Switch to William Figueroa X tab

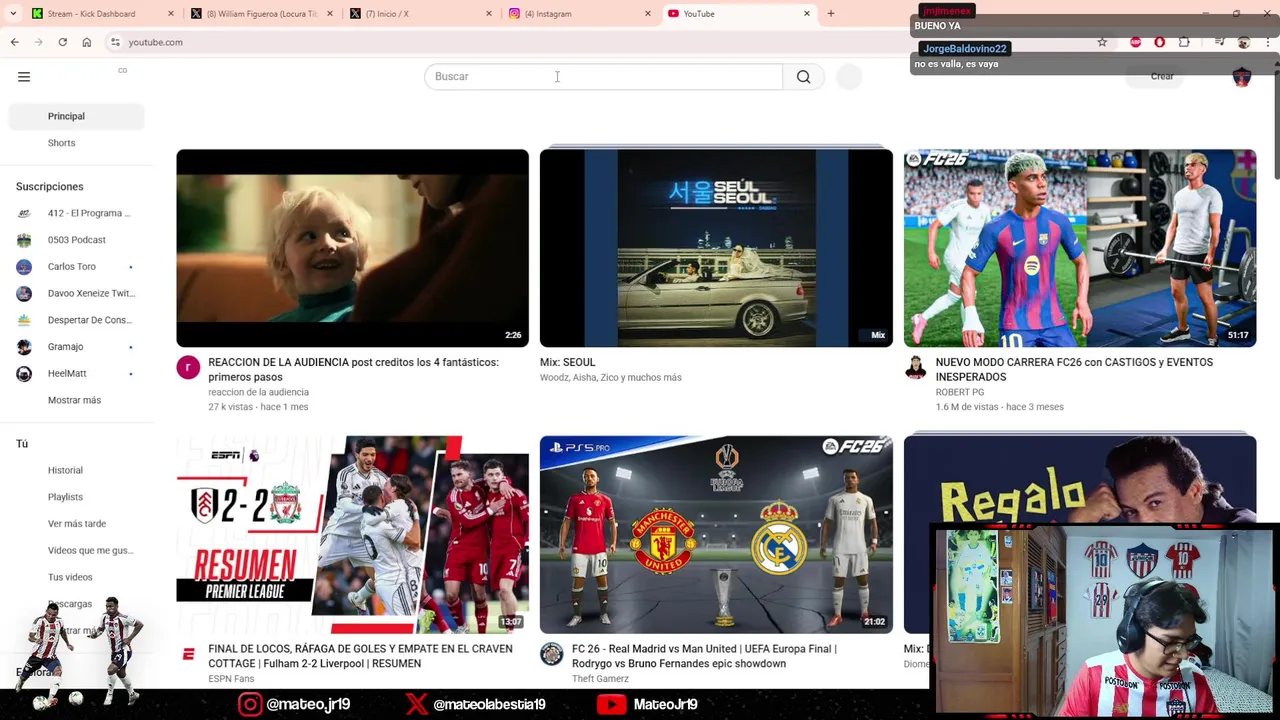(262, 14)
